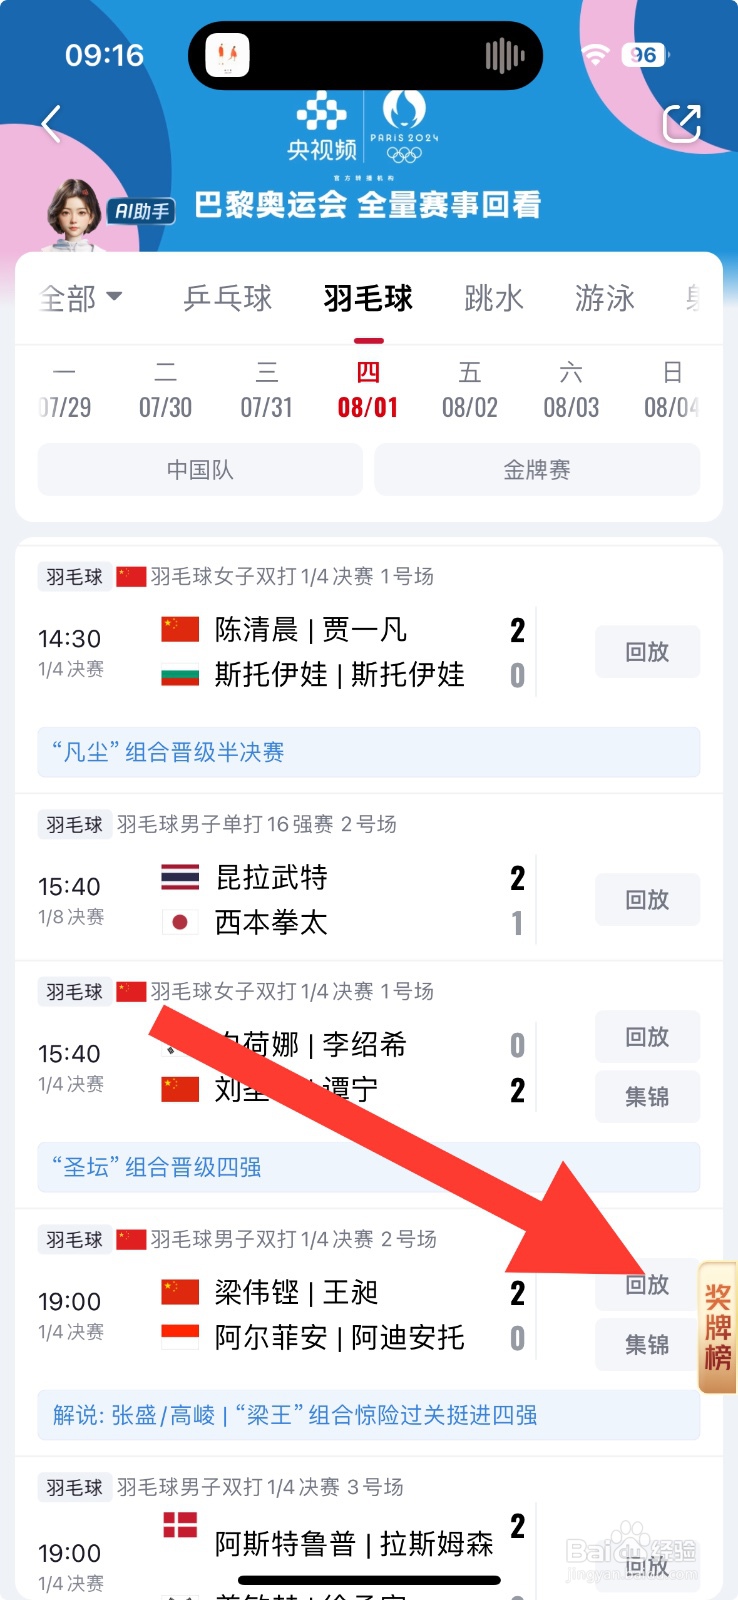The width and height of the screenshot is (738, 1600).
Task: Select date 08/02 Friday
Action: point(469,391)
